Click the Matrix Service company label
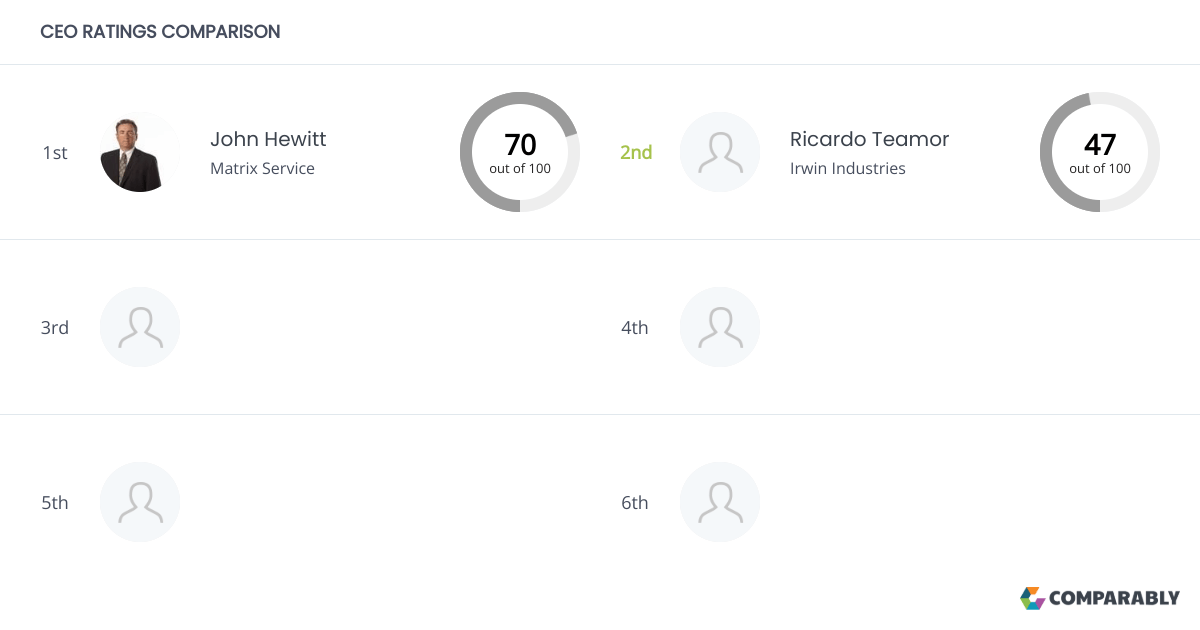Screen dimensions: 1200x630 pos(262,169)
